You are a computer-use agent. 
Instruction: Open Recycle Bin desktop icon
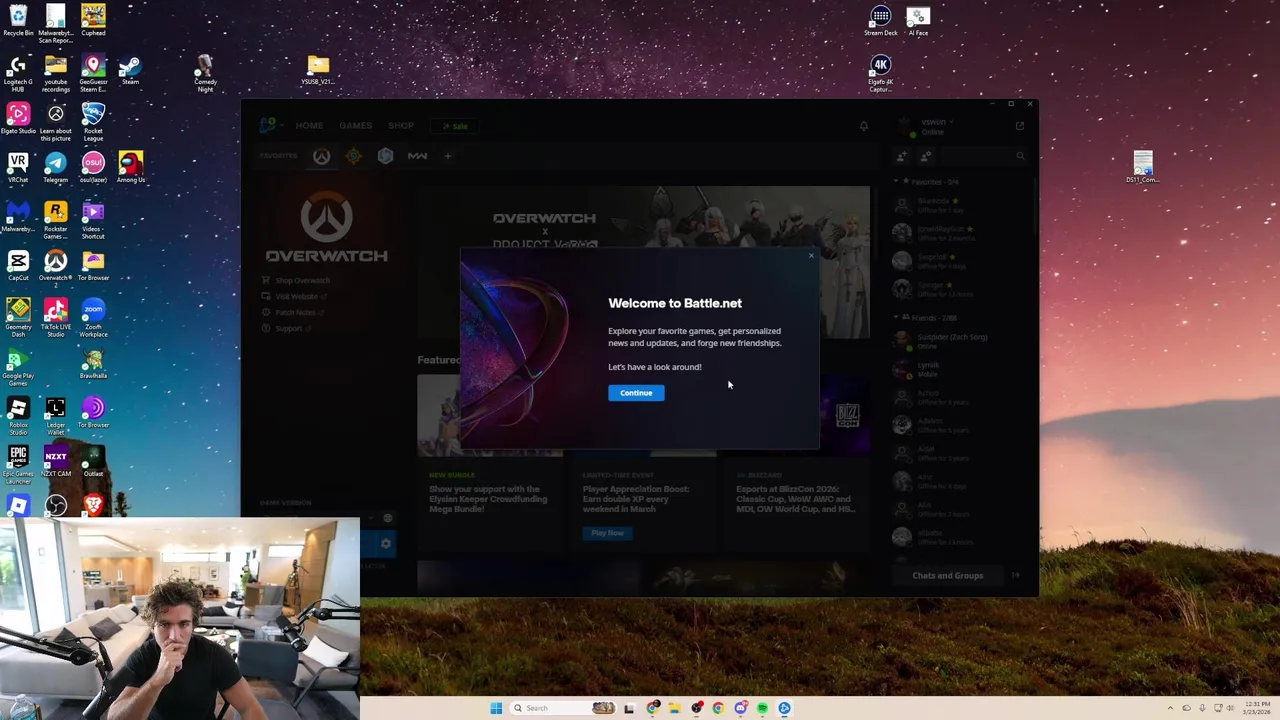coord(18,20)
